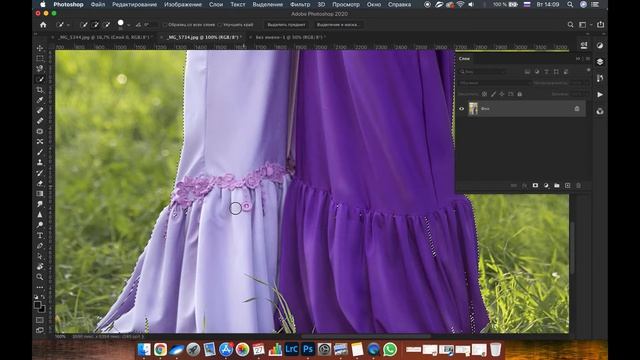Click the Home icon in options bar
The image size is (640, 360).
click(x=43, y=24)
